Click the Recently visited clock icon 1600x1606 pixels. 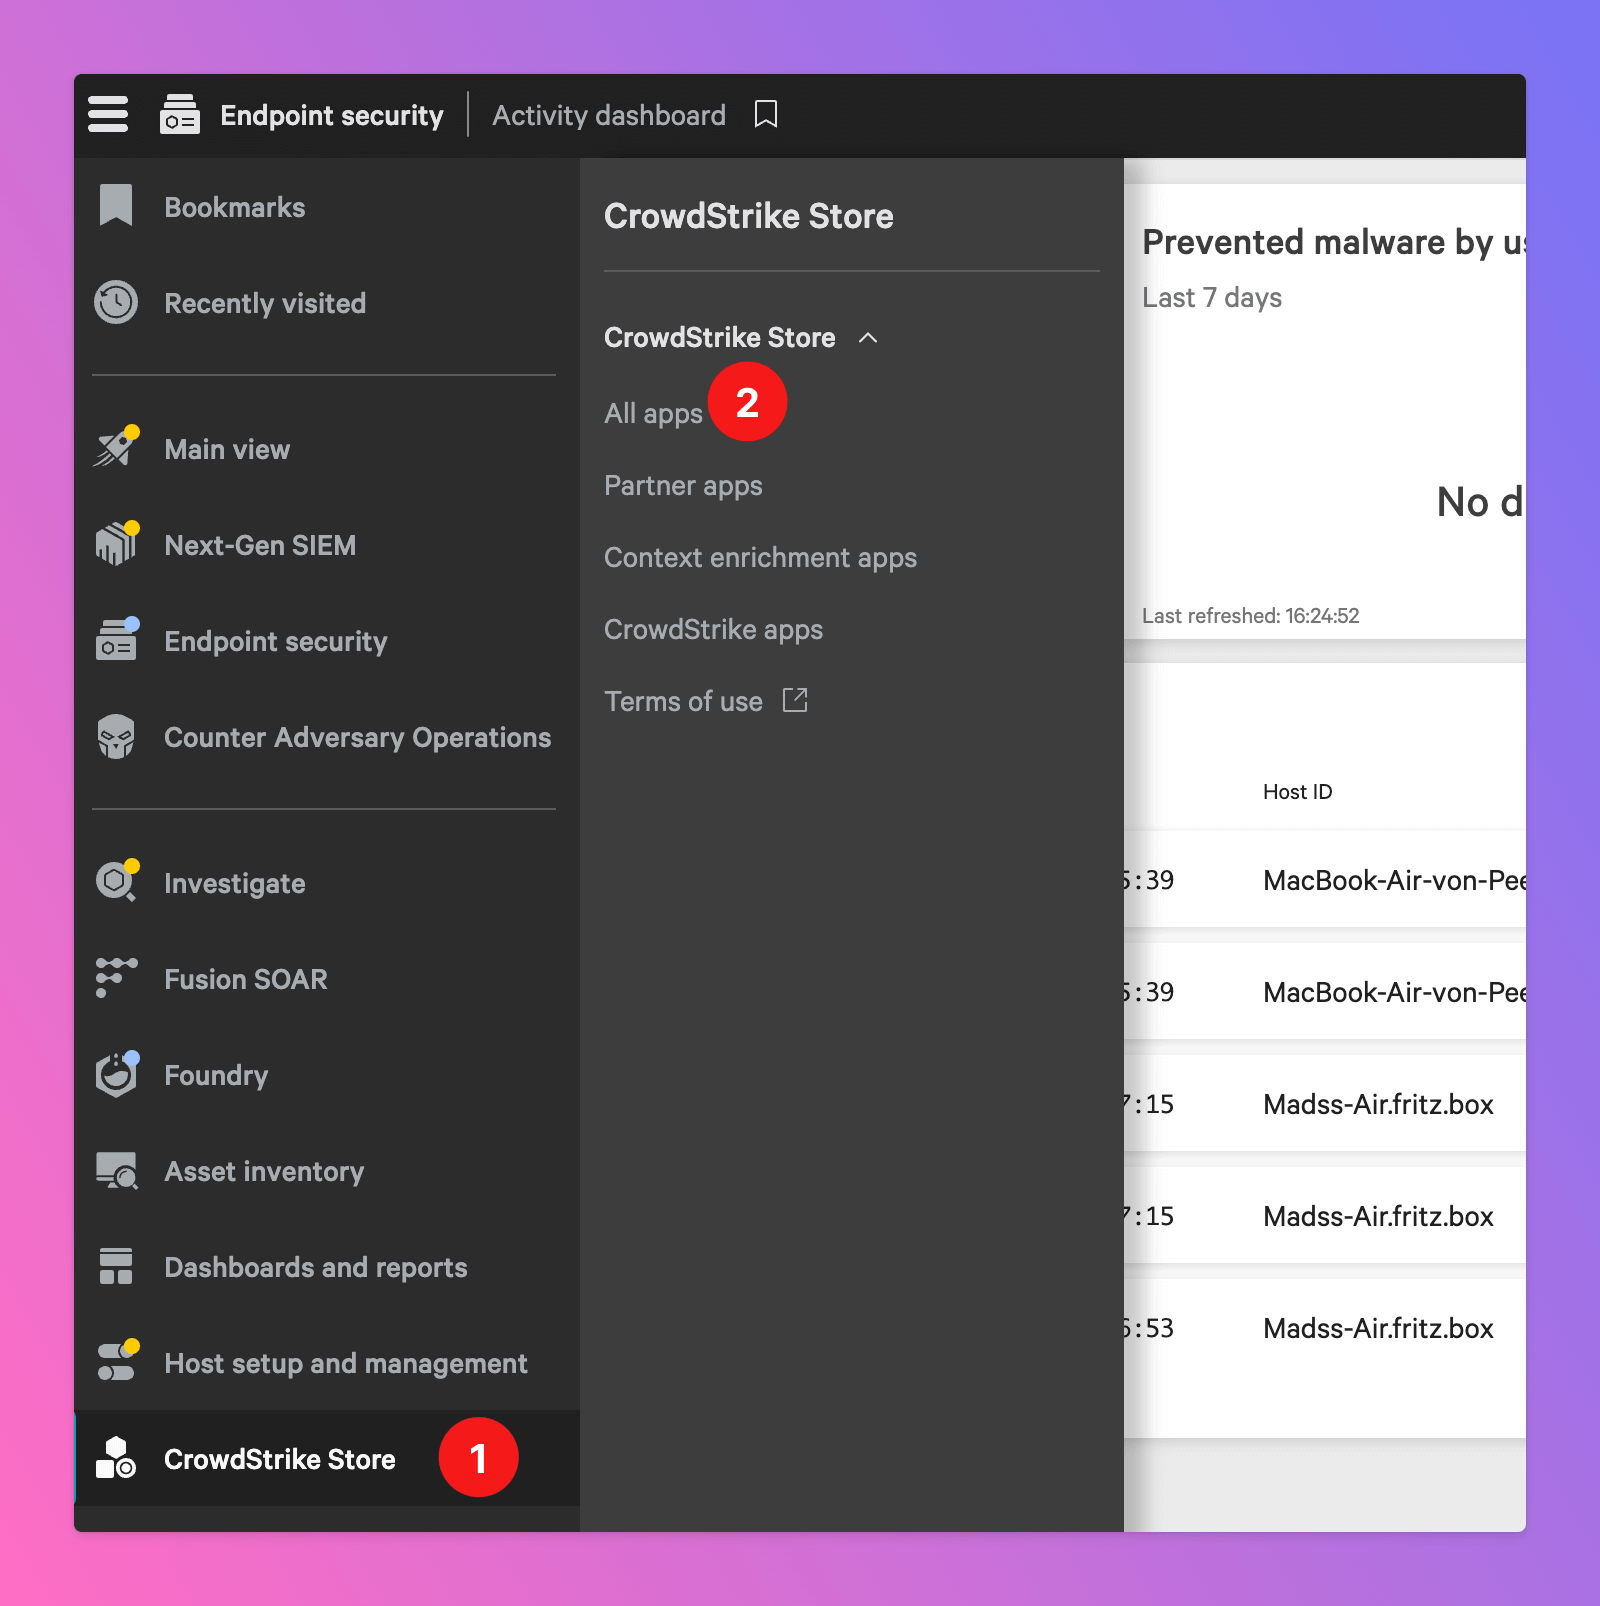pos(116,302)
